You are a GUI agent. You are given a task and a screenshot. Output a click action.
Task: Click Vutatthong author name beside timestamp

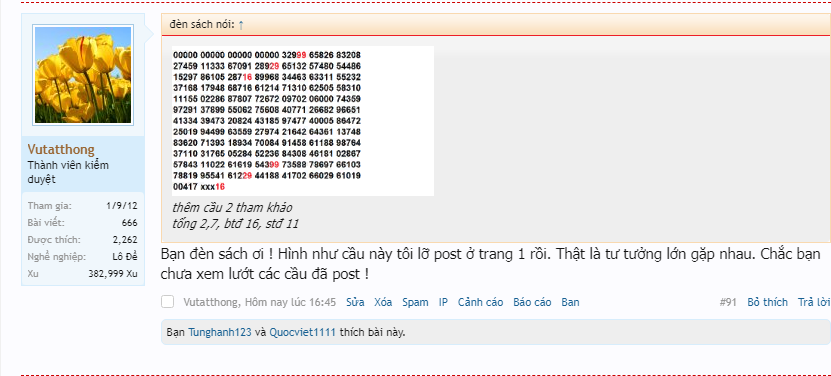pyautogui.click(x=212, y=302)
